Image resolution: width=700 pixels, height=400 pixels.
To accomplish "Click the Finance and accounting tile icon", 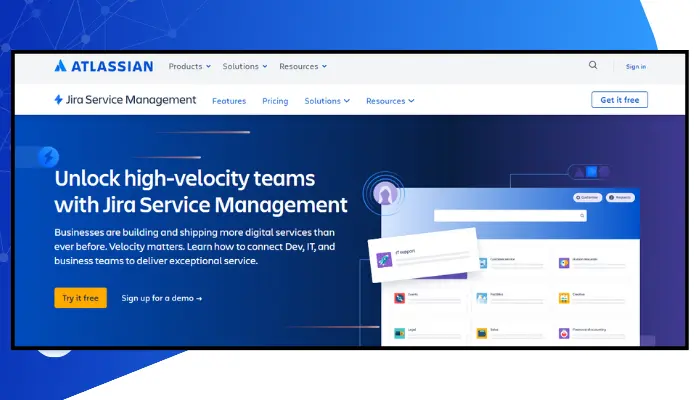I will [564, 333].
